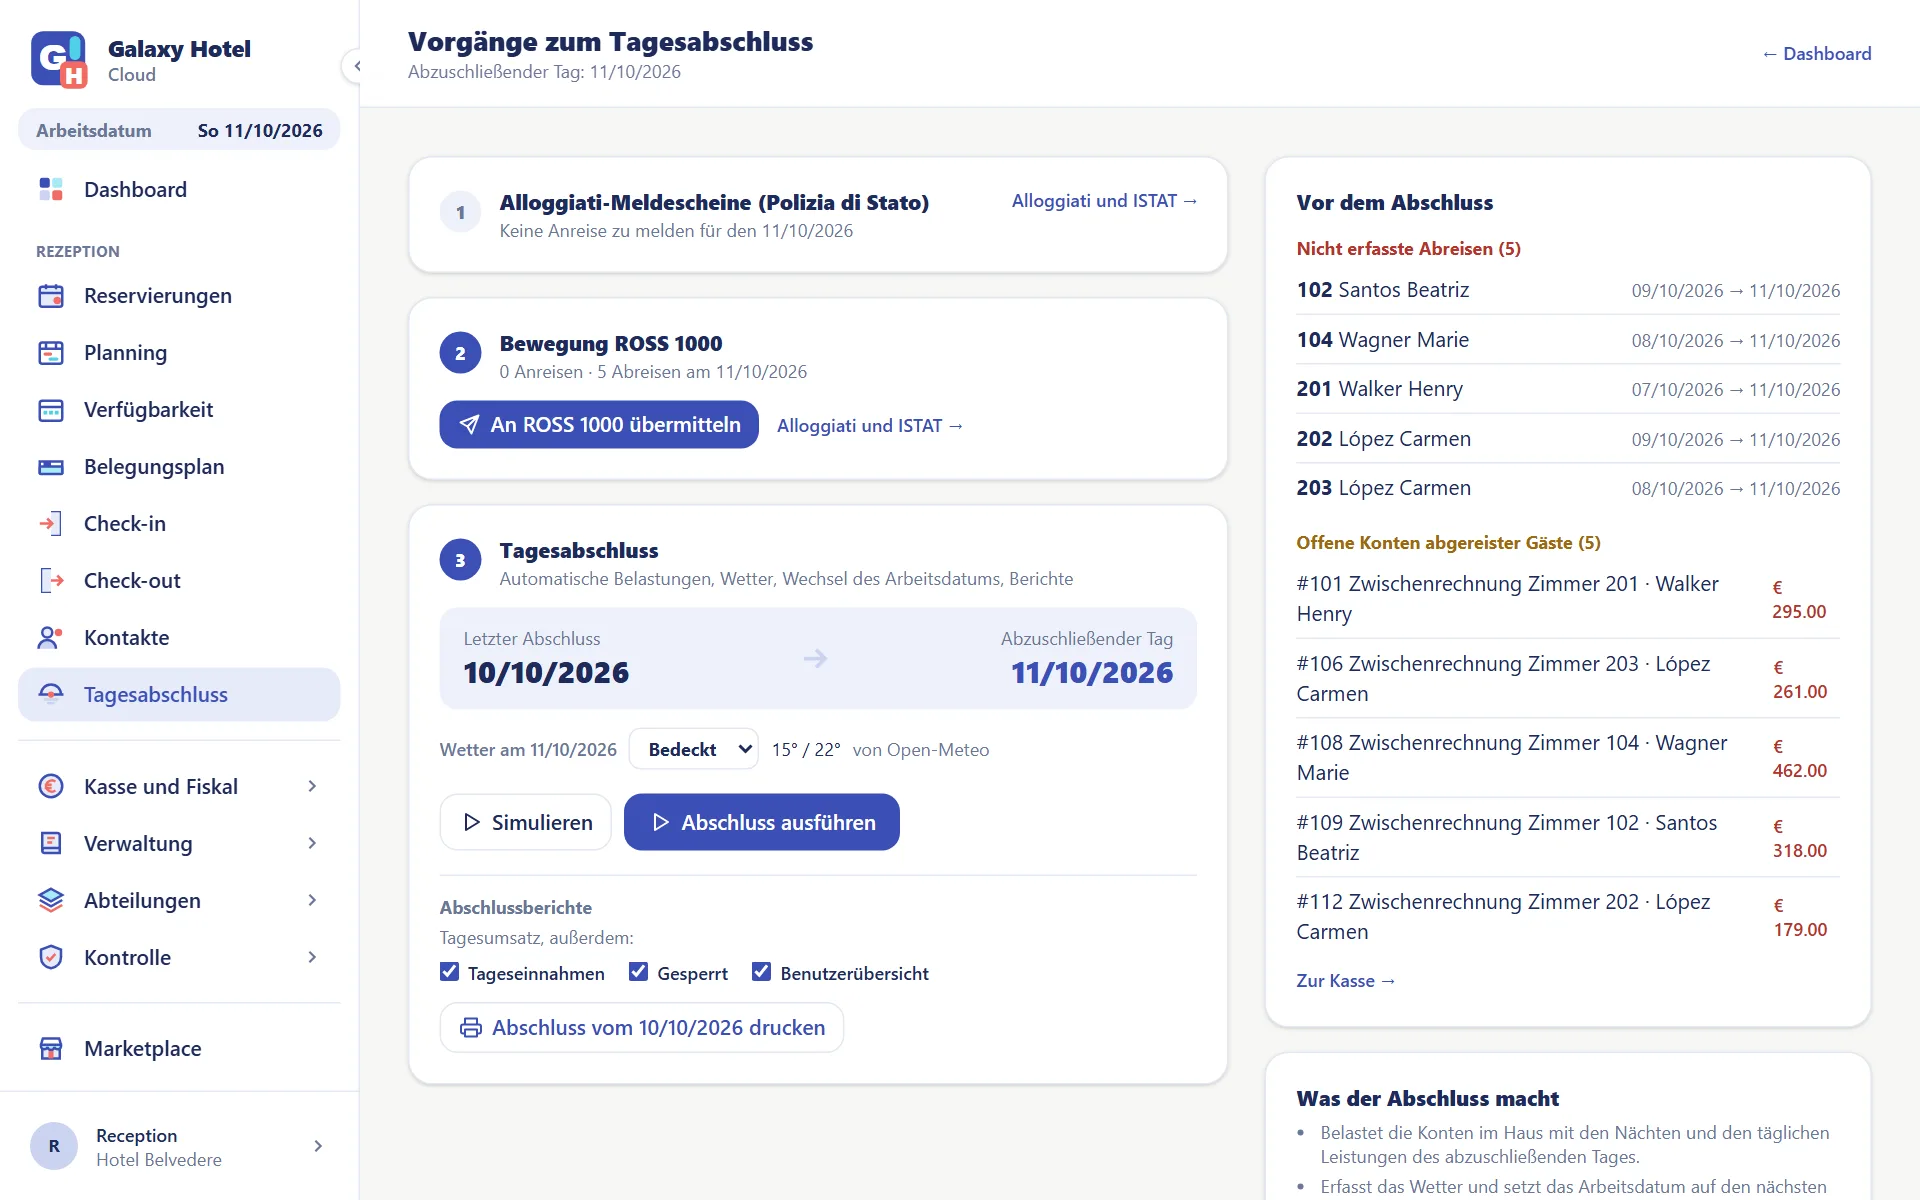Click the Verwaltung icon

(51, 844)
